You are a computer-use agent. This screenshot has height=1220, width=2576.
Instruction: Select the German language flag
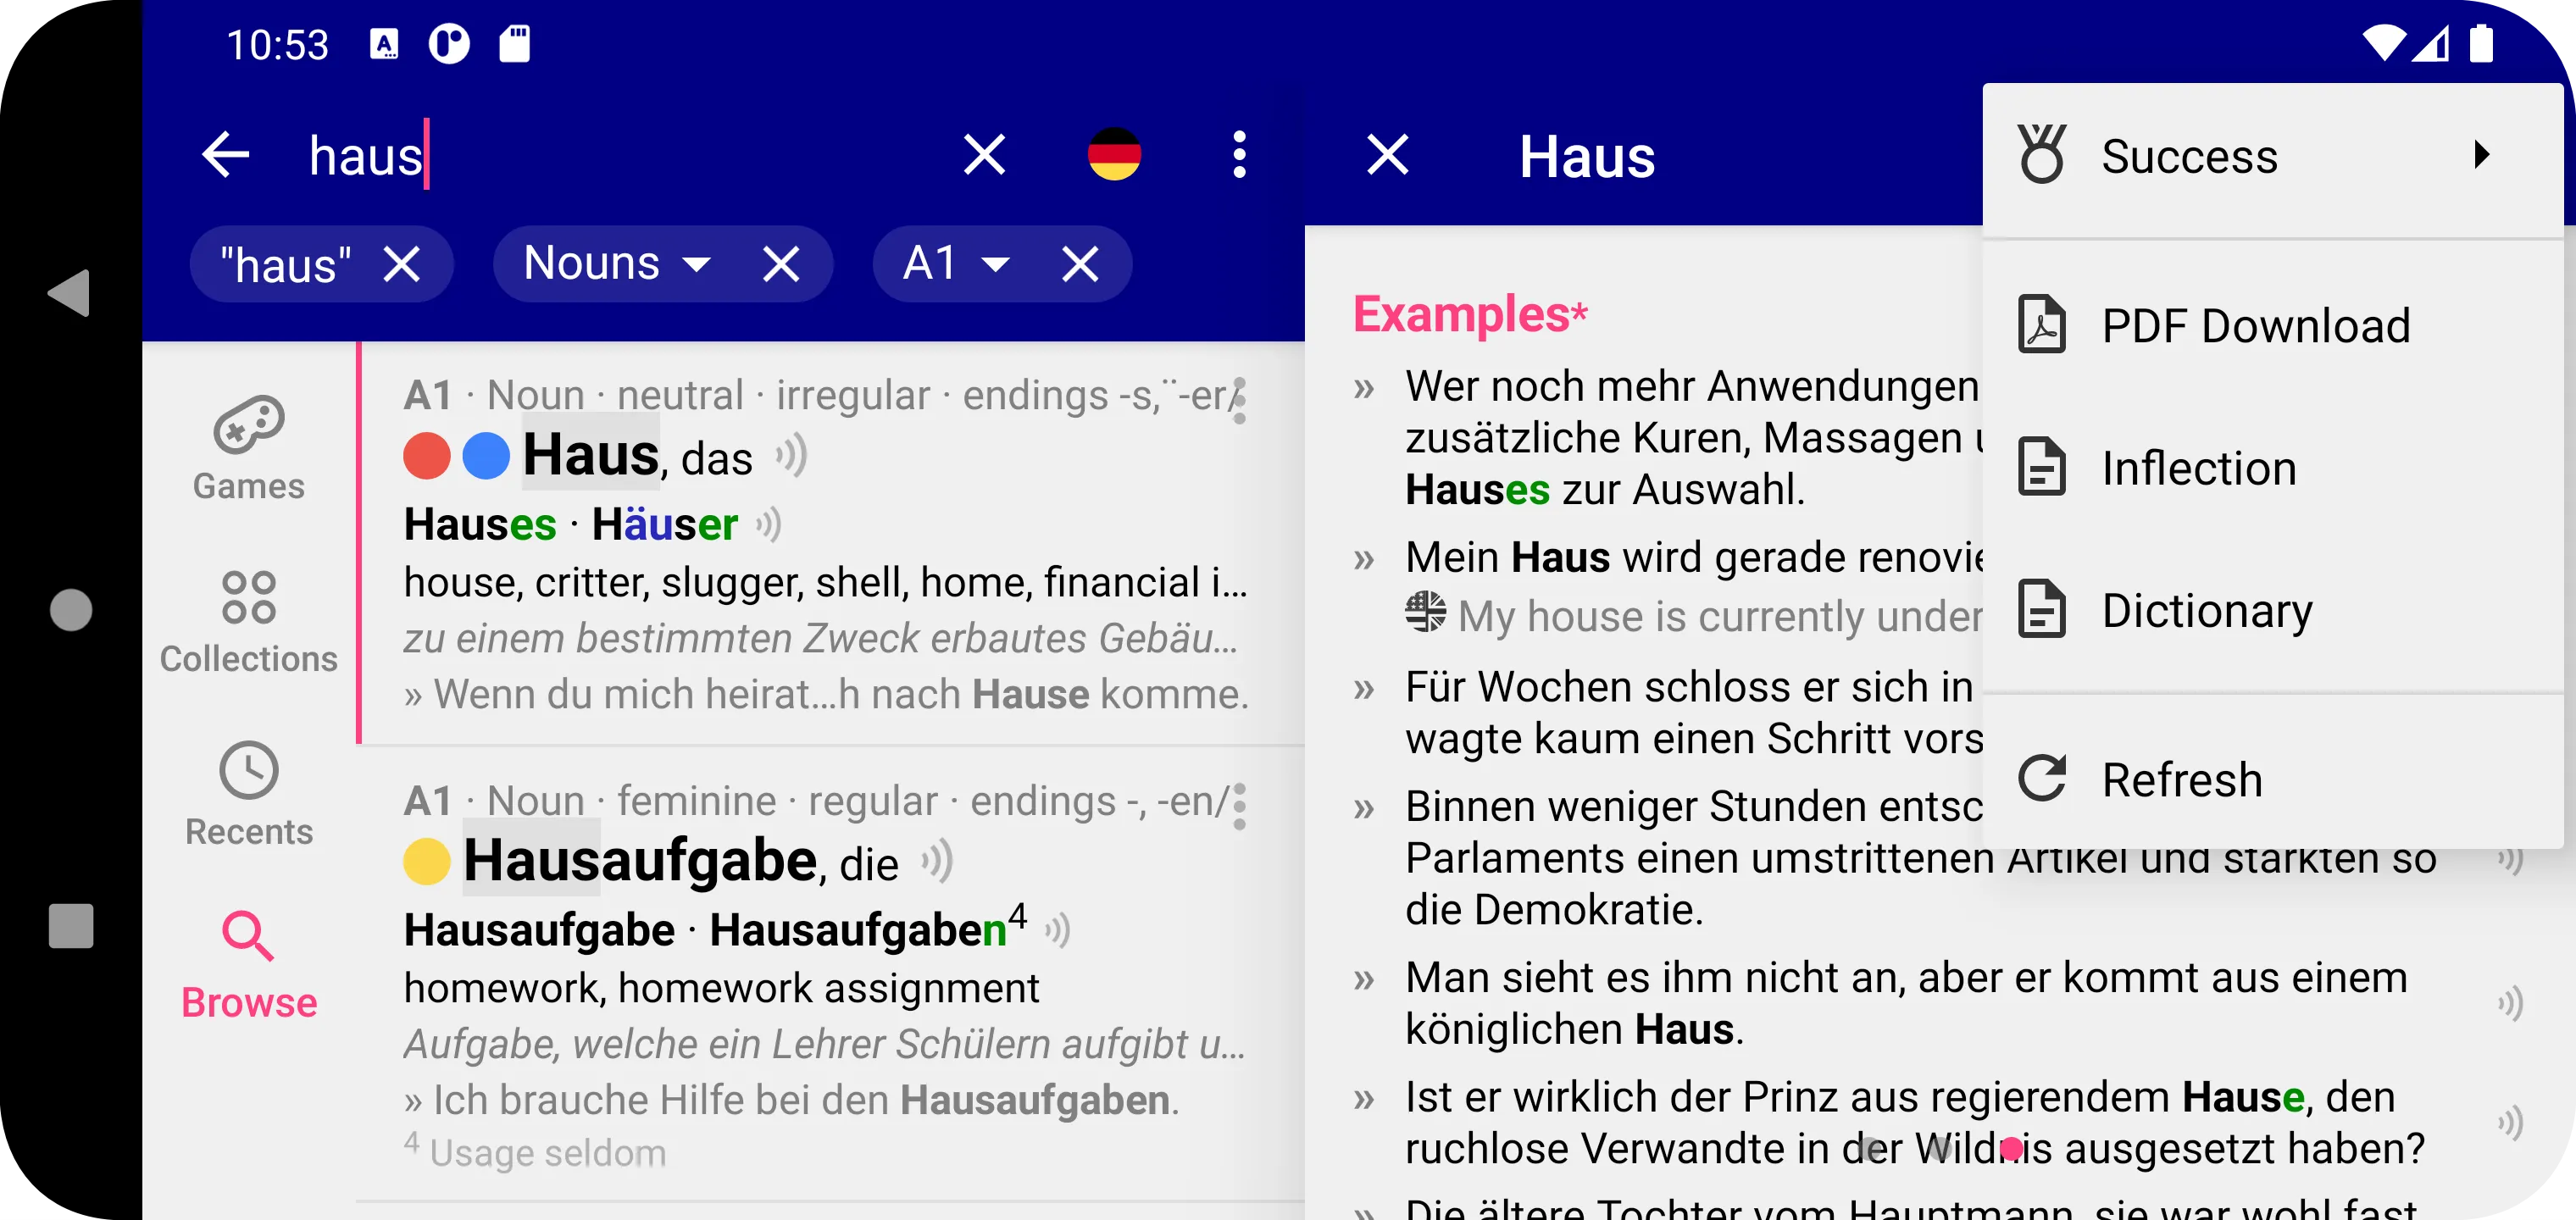(1115, 154)
